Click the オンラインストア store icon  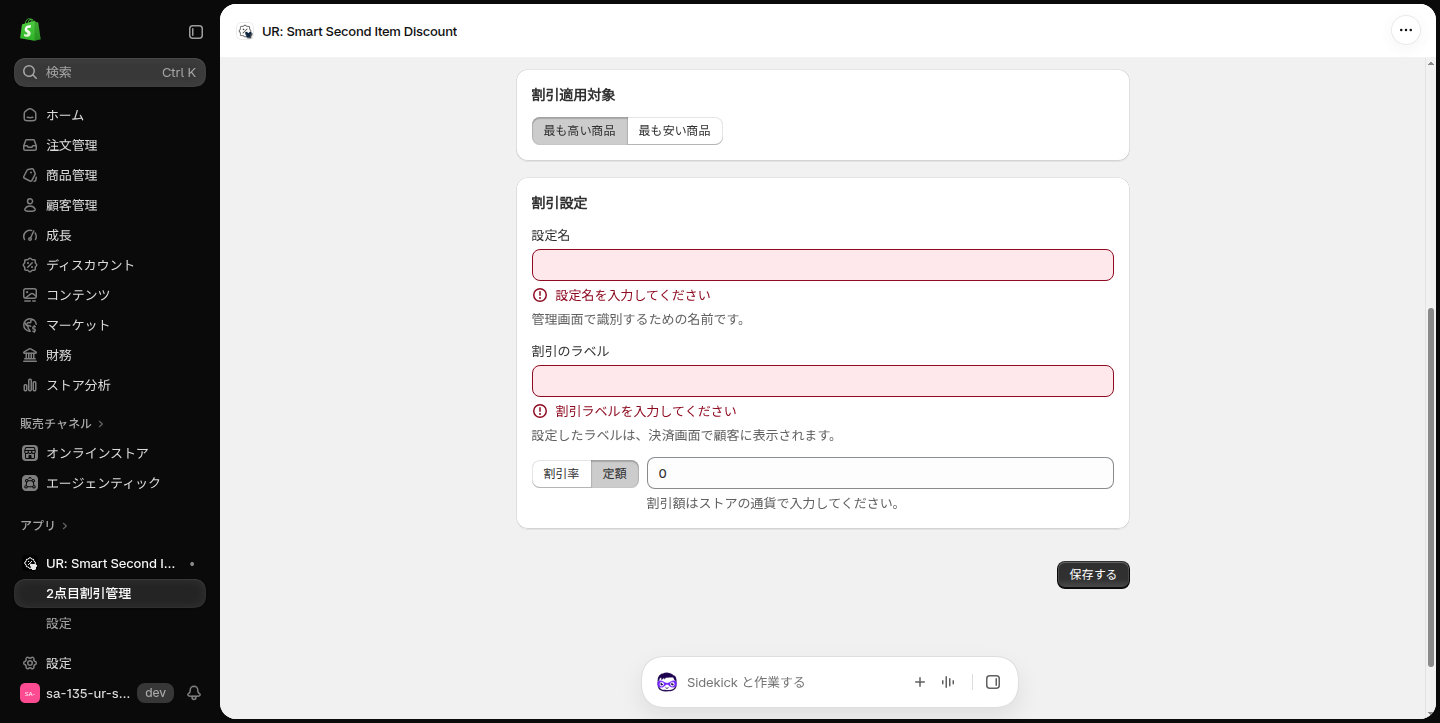click(30, 453)
